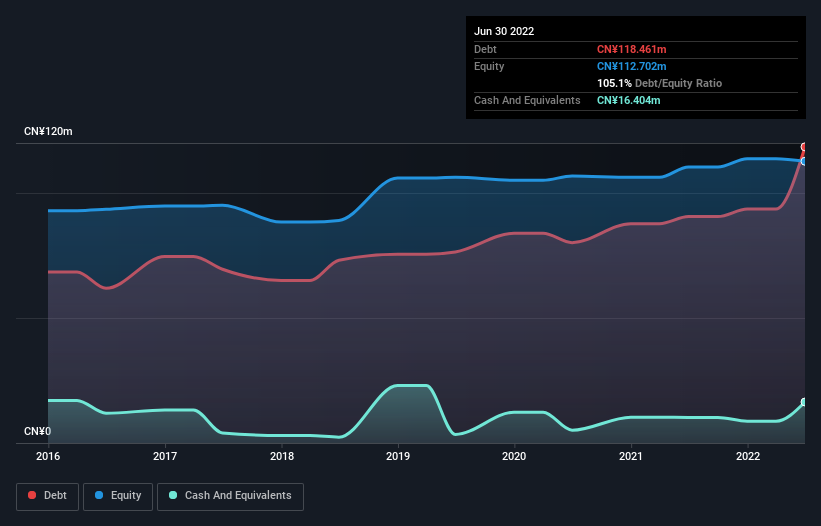This screenshot has height=526, width=821.
Task: Click the 2020 x-axis label
Action: pyautogui.click(x=514, y=456)
